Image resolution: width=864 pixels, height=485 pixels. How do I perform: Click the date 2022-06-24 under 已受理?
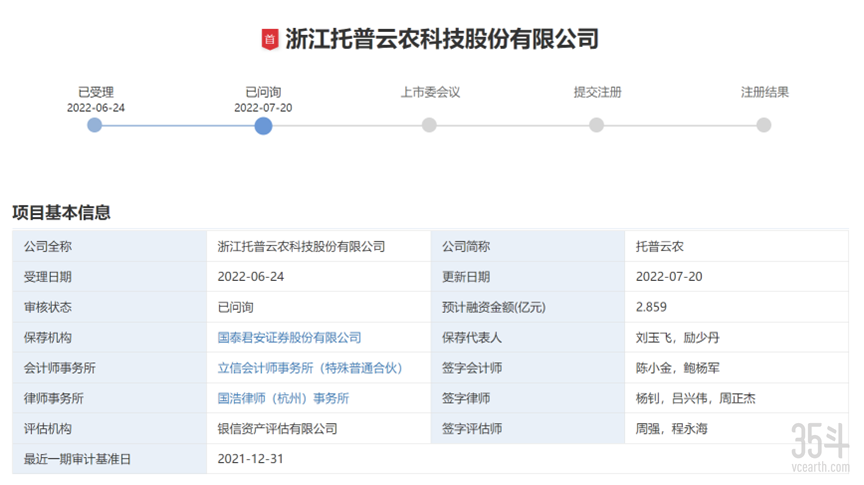[96, 107]
